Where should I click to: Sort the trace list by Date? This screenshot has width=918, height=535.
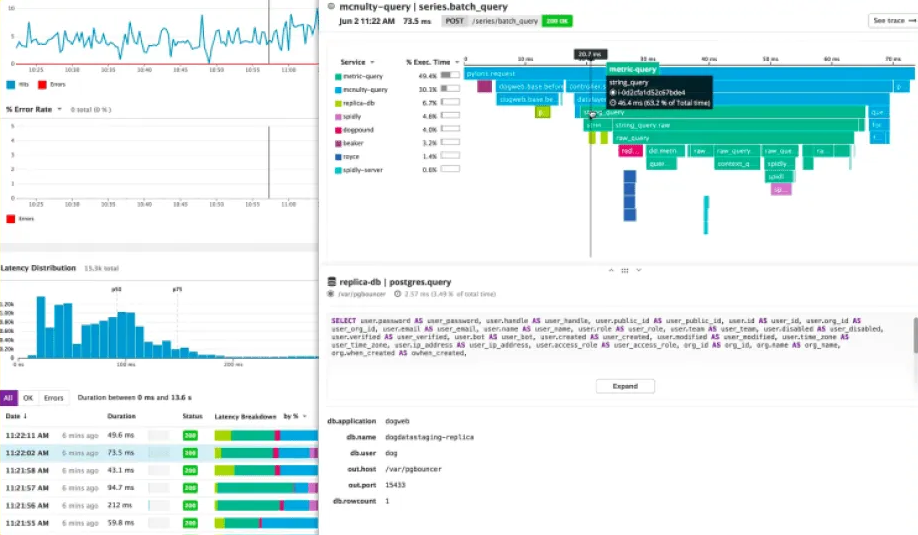point(16,416)
